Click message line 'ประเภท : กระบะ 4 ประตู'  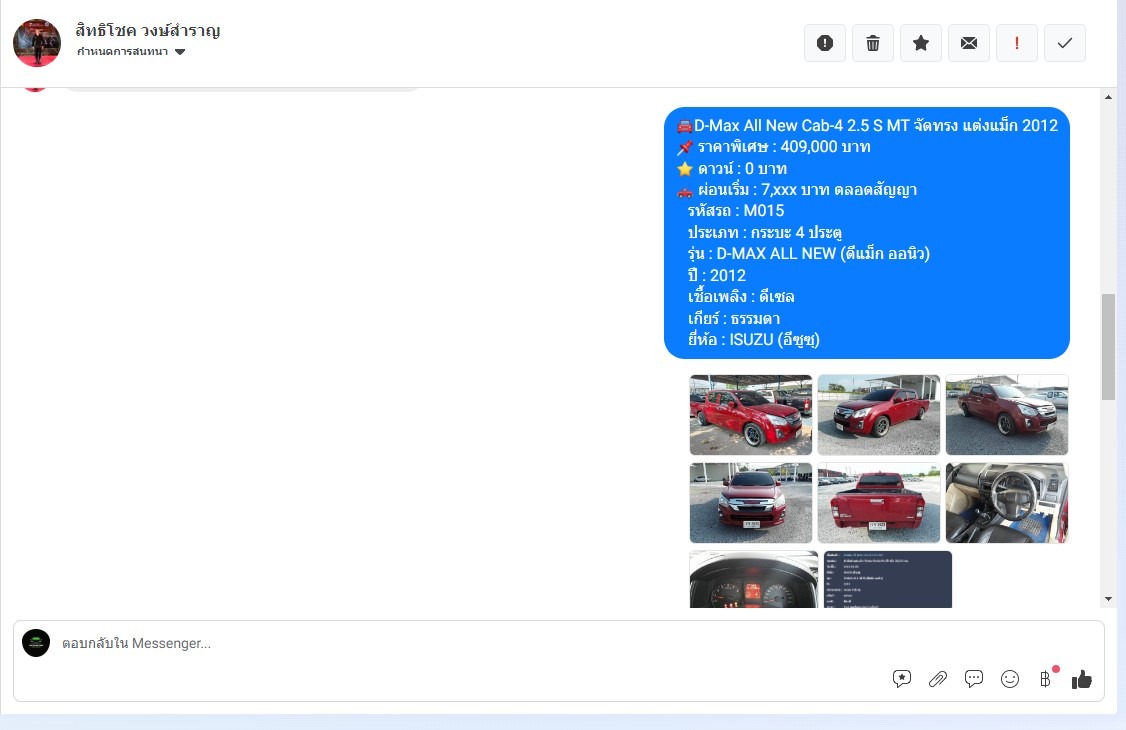(765, 233)
